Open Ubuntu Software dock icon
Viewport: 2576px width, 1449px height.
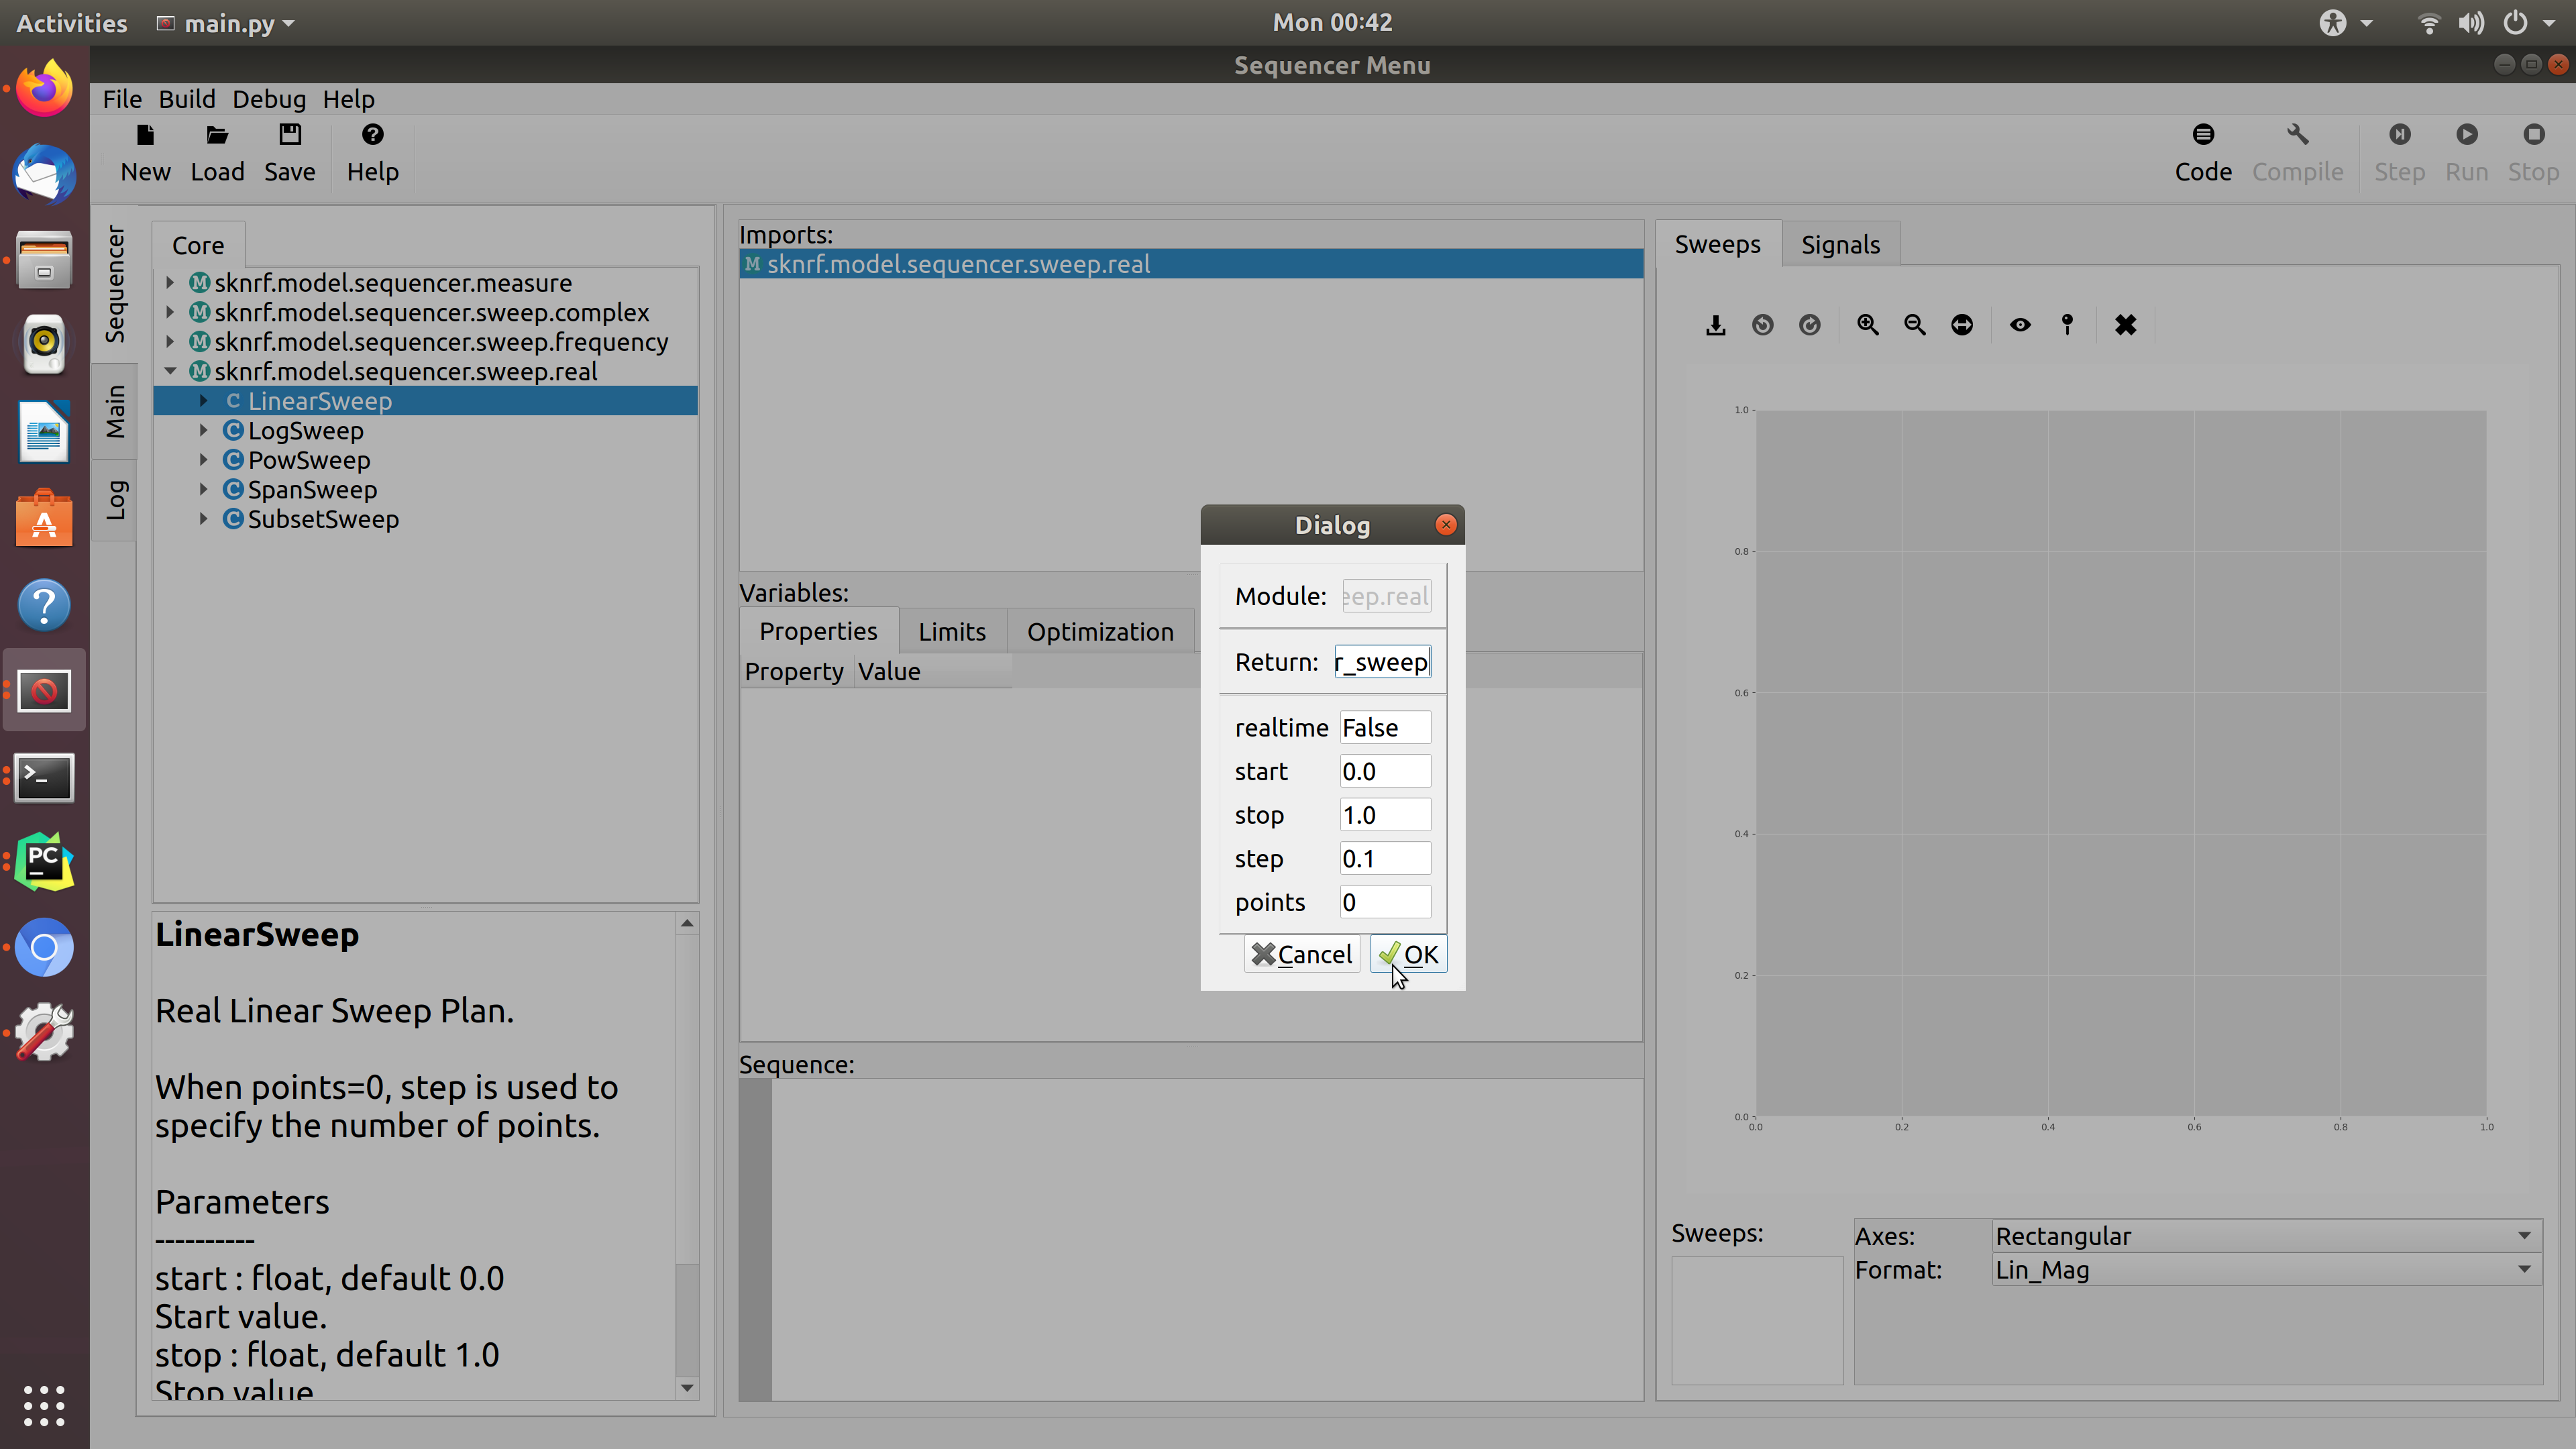point(44,518)
